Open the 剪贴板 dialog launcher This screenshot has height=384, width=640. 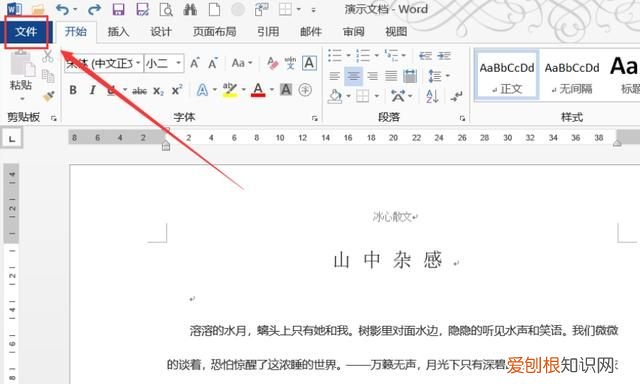click(x=54, y=118)
